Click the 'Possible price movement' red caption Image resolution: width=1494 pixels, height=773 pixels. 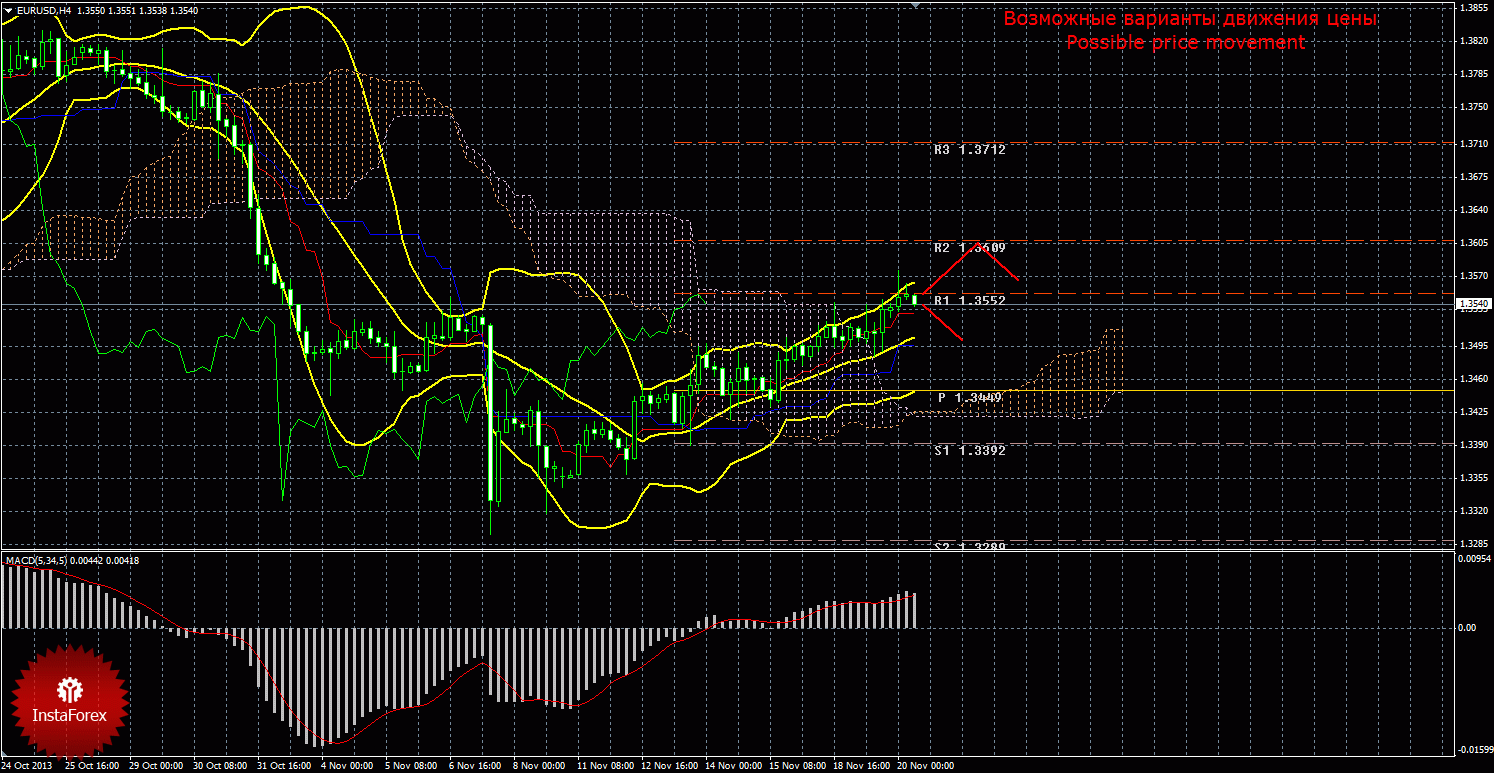1186,43
